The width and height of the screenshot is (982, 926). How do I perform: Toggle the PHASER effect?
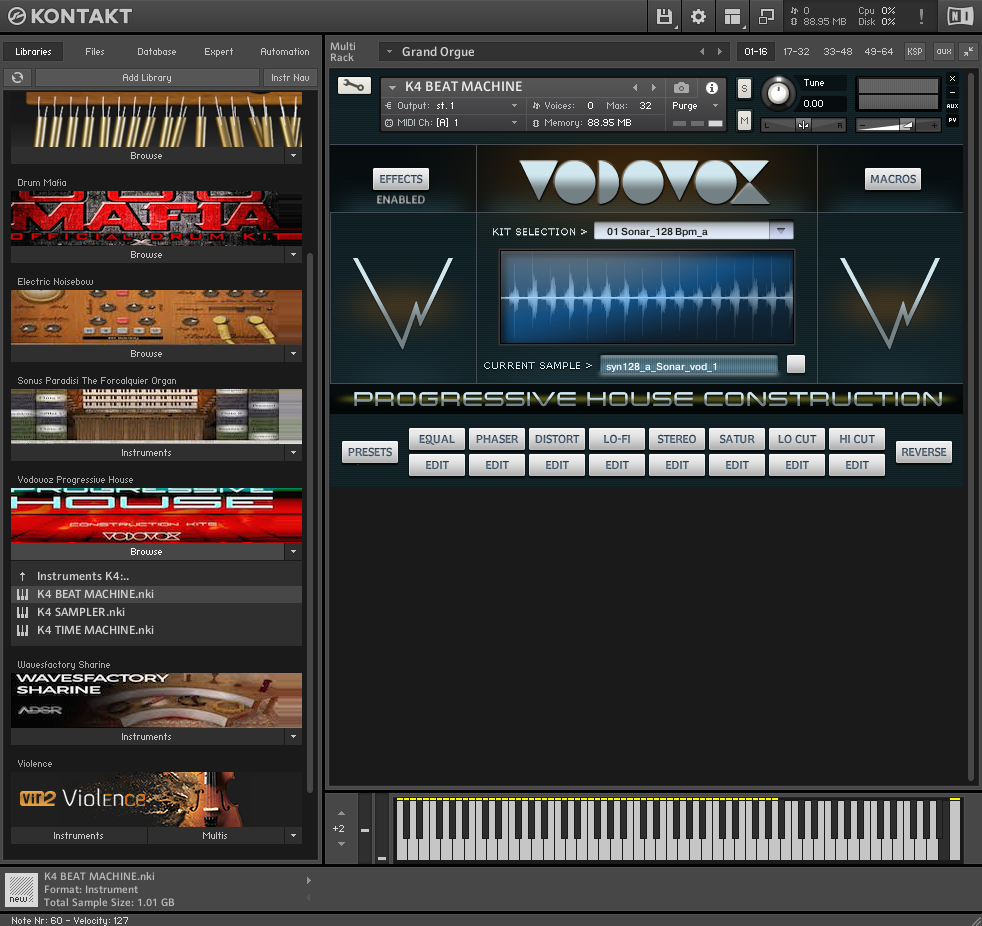(497, 439)
